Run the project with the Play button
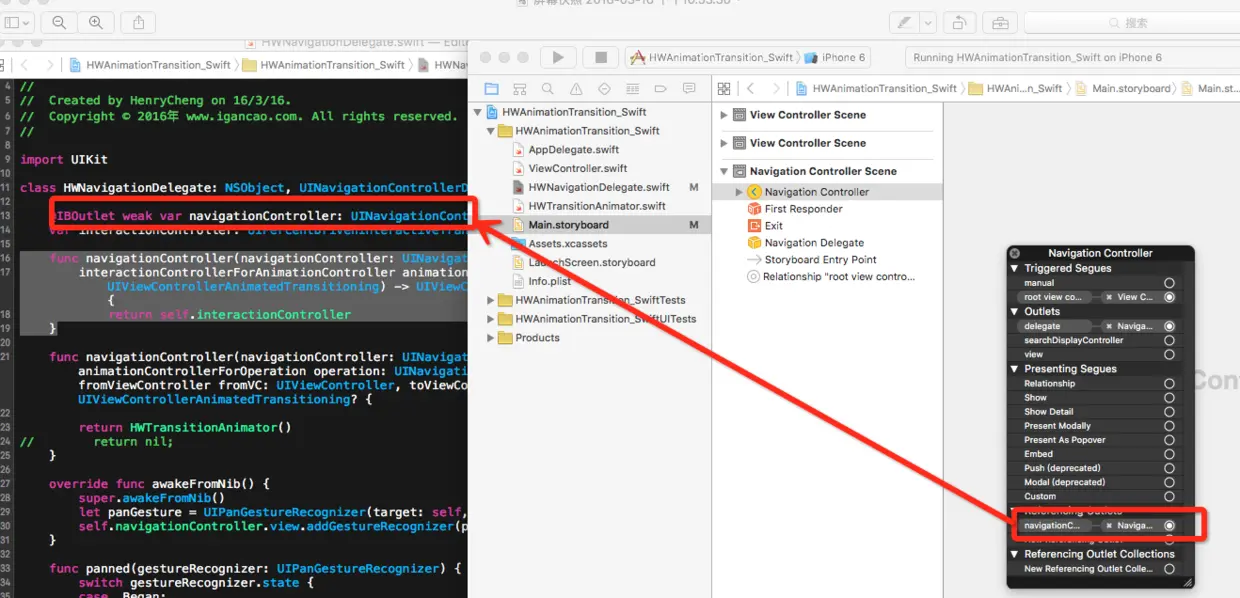Image resolution: width=1240 pixels, height=598 pixels. click(x=558, y=57)
